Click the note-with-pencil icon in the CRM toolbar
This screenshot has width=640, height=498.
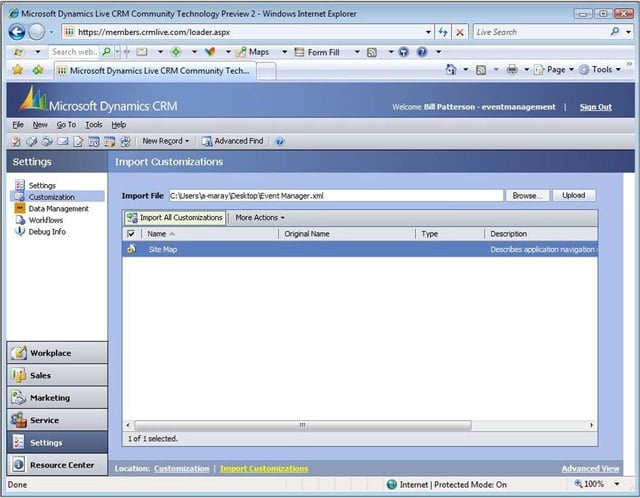coord(78,142)
